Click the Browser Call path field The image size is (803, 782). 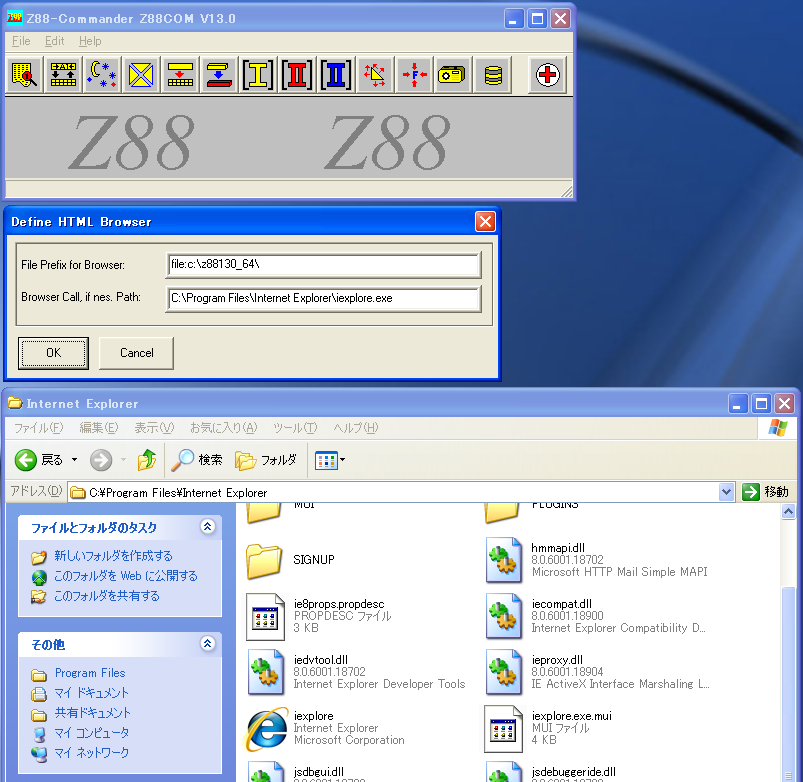323,298
